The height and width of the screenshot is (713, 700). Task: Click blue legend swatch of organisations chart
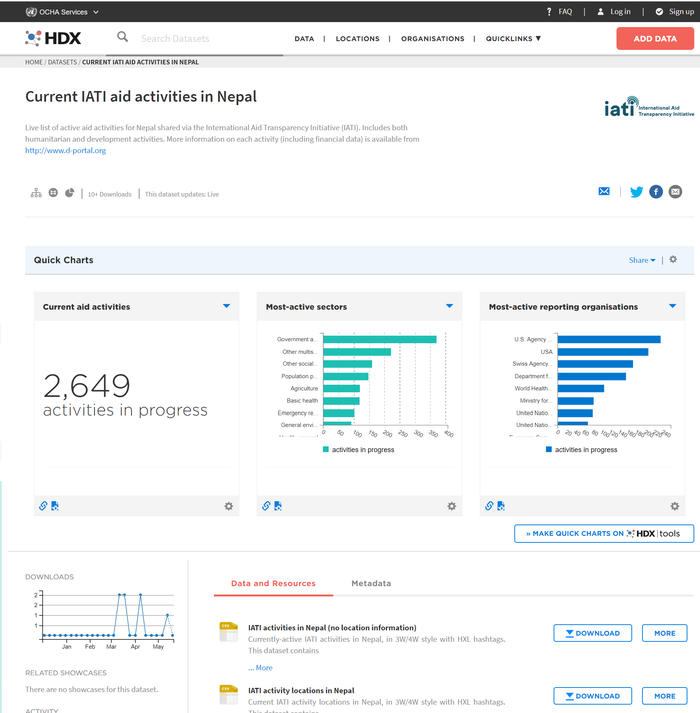point(549,449)
